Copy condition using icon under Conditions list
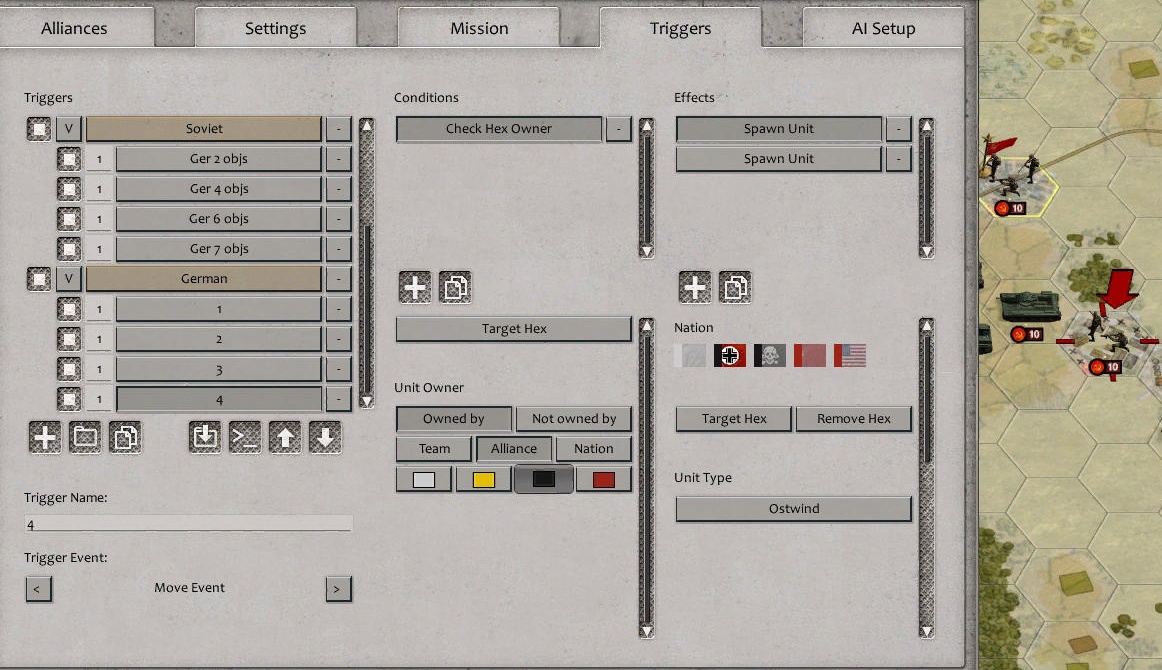This screenshot has width=1162, height=670. tap(455, 288)
